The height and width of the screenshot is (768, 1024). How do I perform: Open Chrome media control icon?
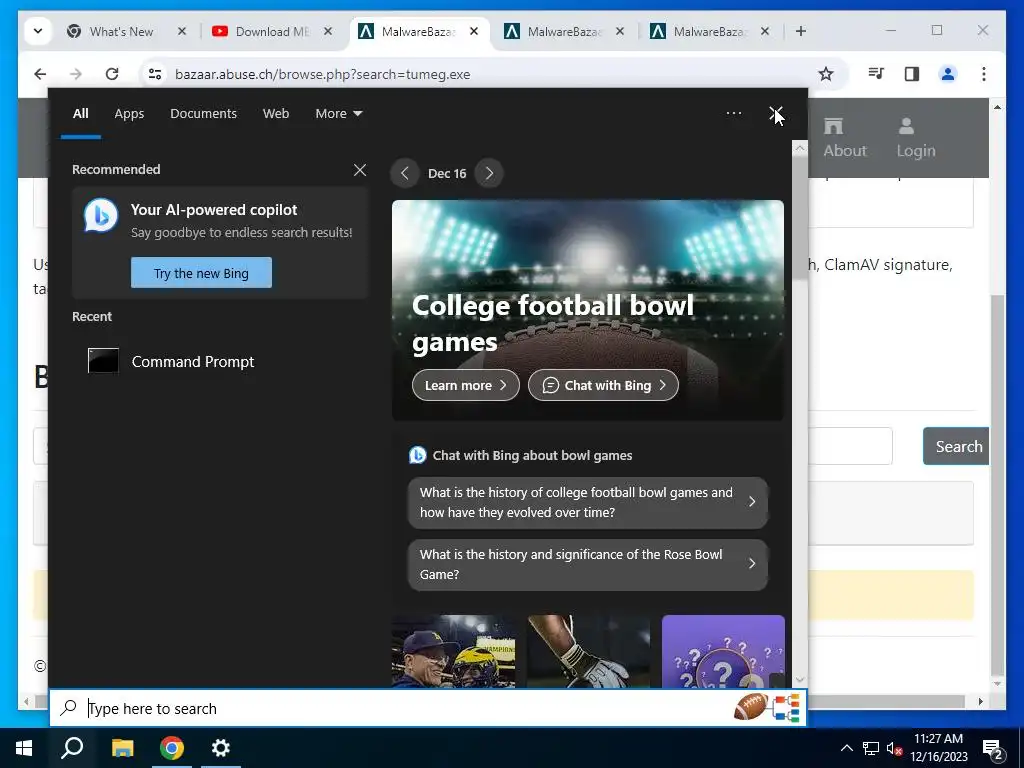(876, 74)
